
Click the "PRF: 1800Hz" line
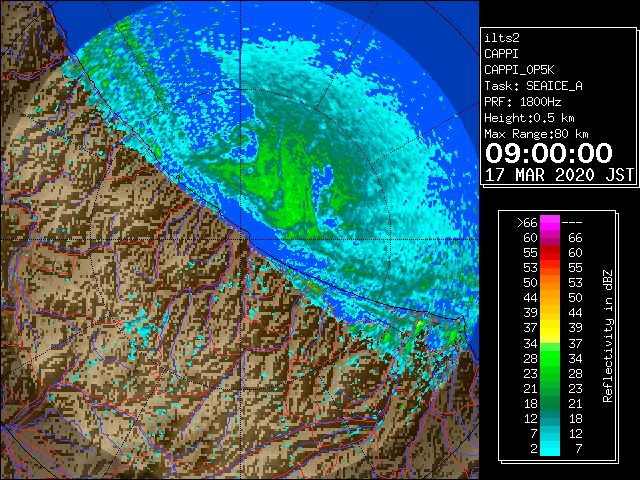tap(523, 102)
